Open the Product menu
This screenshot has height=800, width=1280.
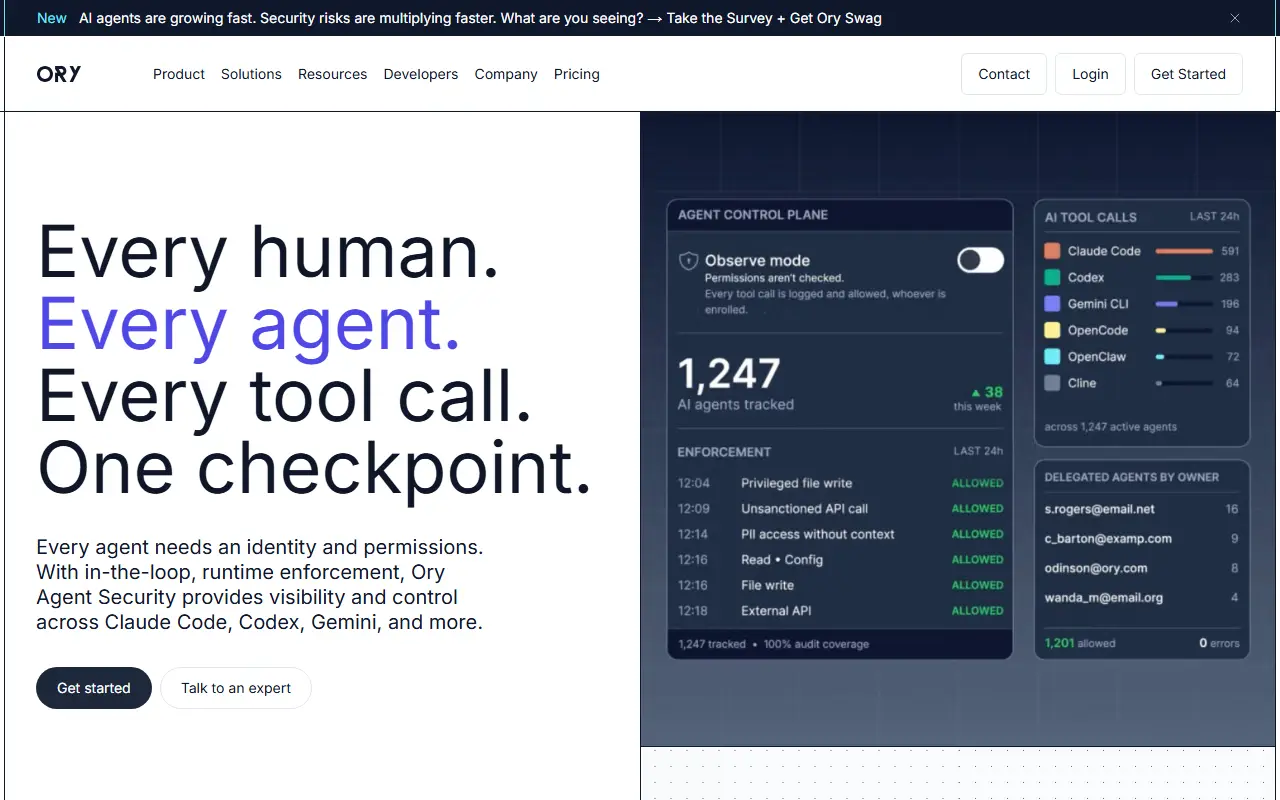tap(179, 74)
